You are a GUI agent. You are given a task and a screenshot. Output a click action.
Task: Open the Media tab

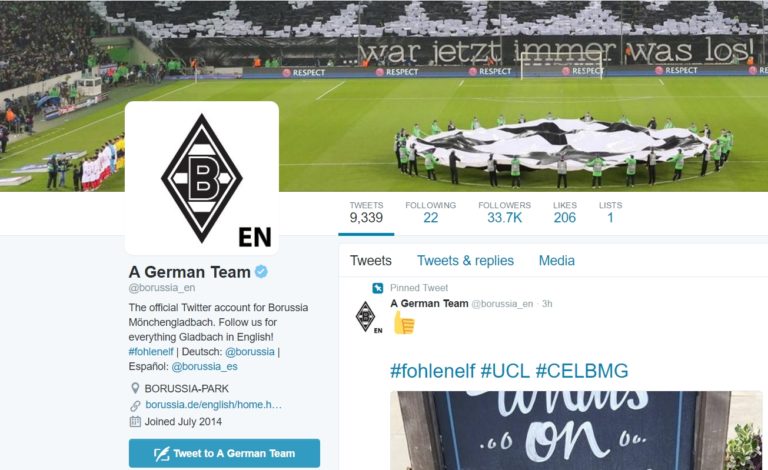click(556, 260)
